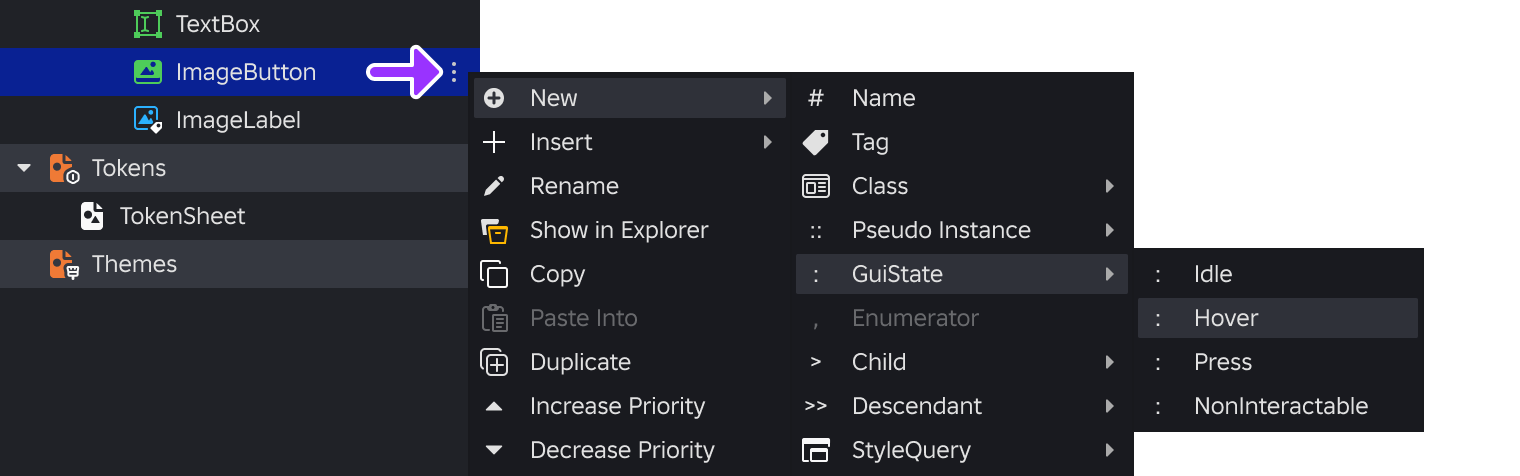This screenshot has width=1520, height=476.
Task: Expand the Class submenu arrow
Action: coord(1109,186)
